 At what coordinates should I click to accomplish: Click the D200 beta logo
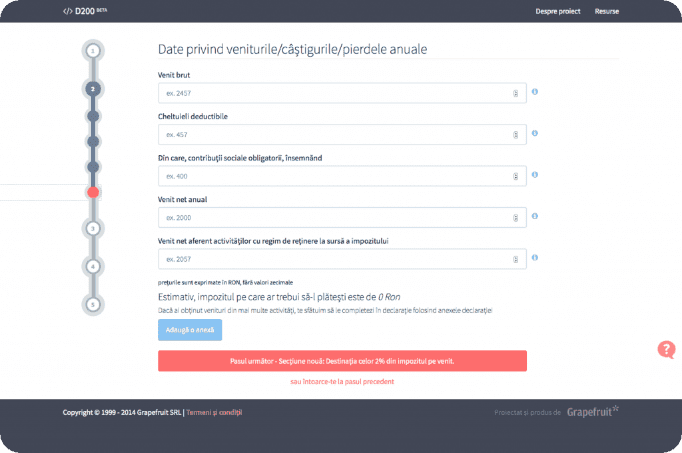85,11
